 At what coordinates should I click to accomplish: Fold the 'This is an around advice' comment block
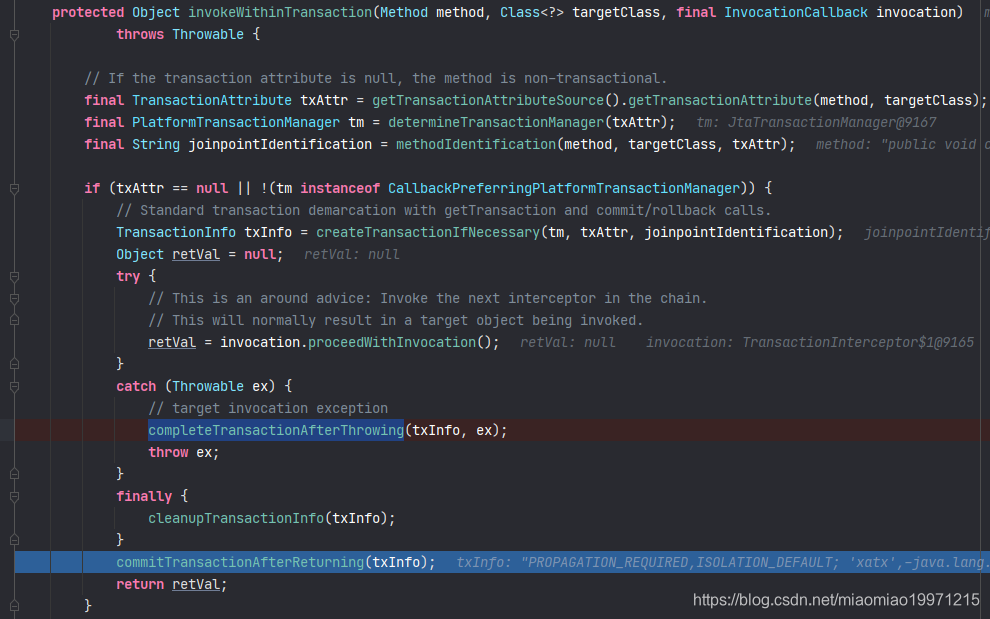tap(15, 299)
